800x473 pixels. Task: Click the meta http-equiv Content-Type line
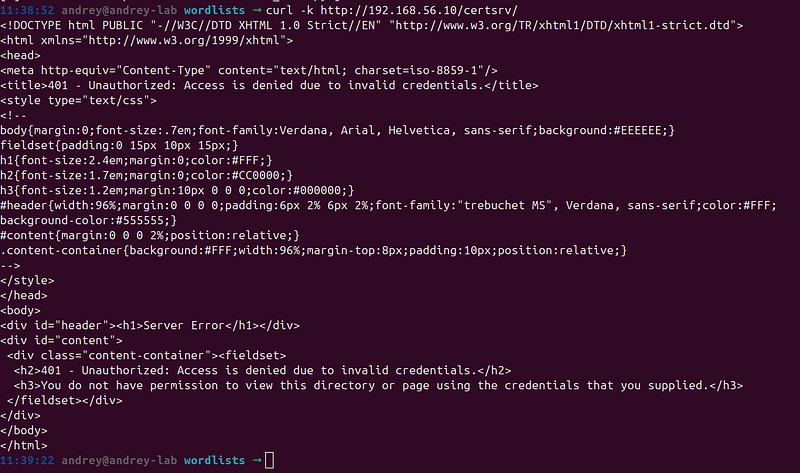[249, 70]
